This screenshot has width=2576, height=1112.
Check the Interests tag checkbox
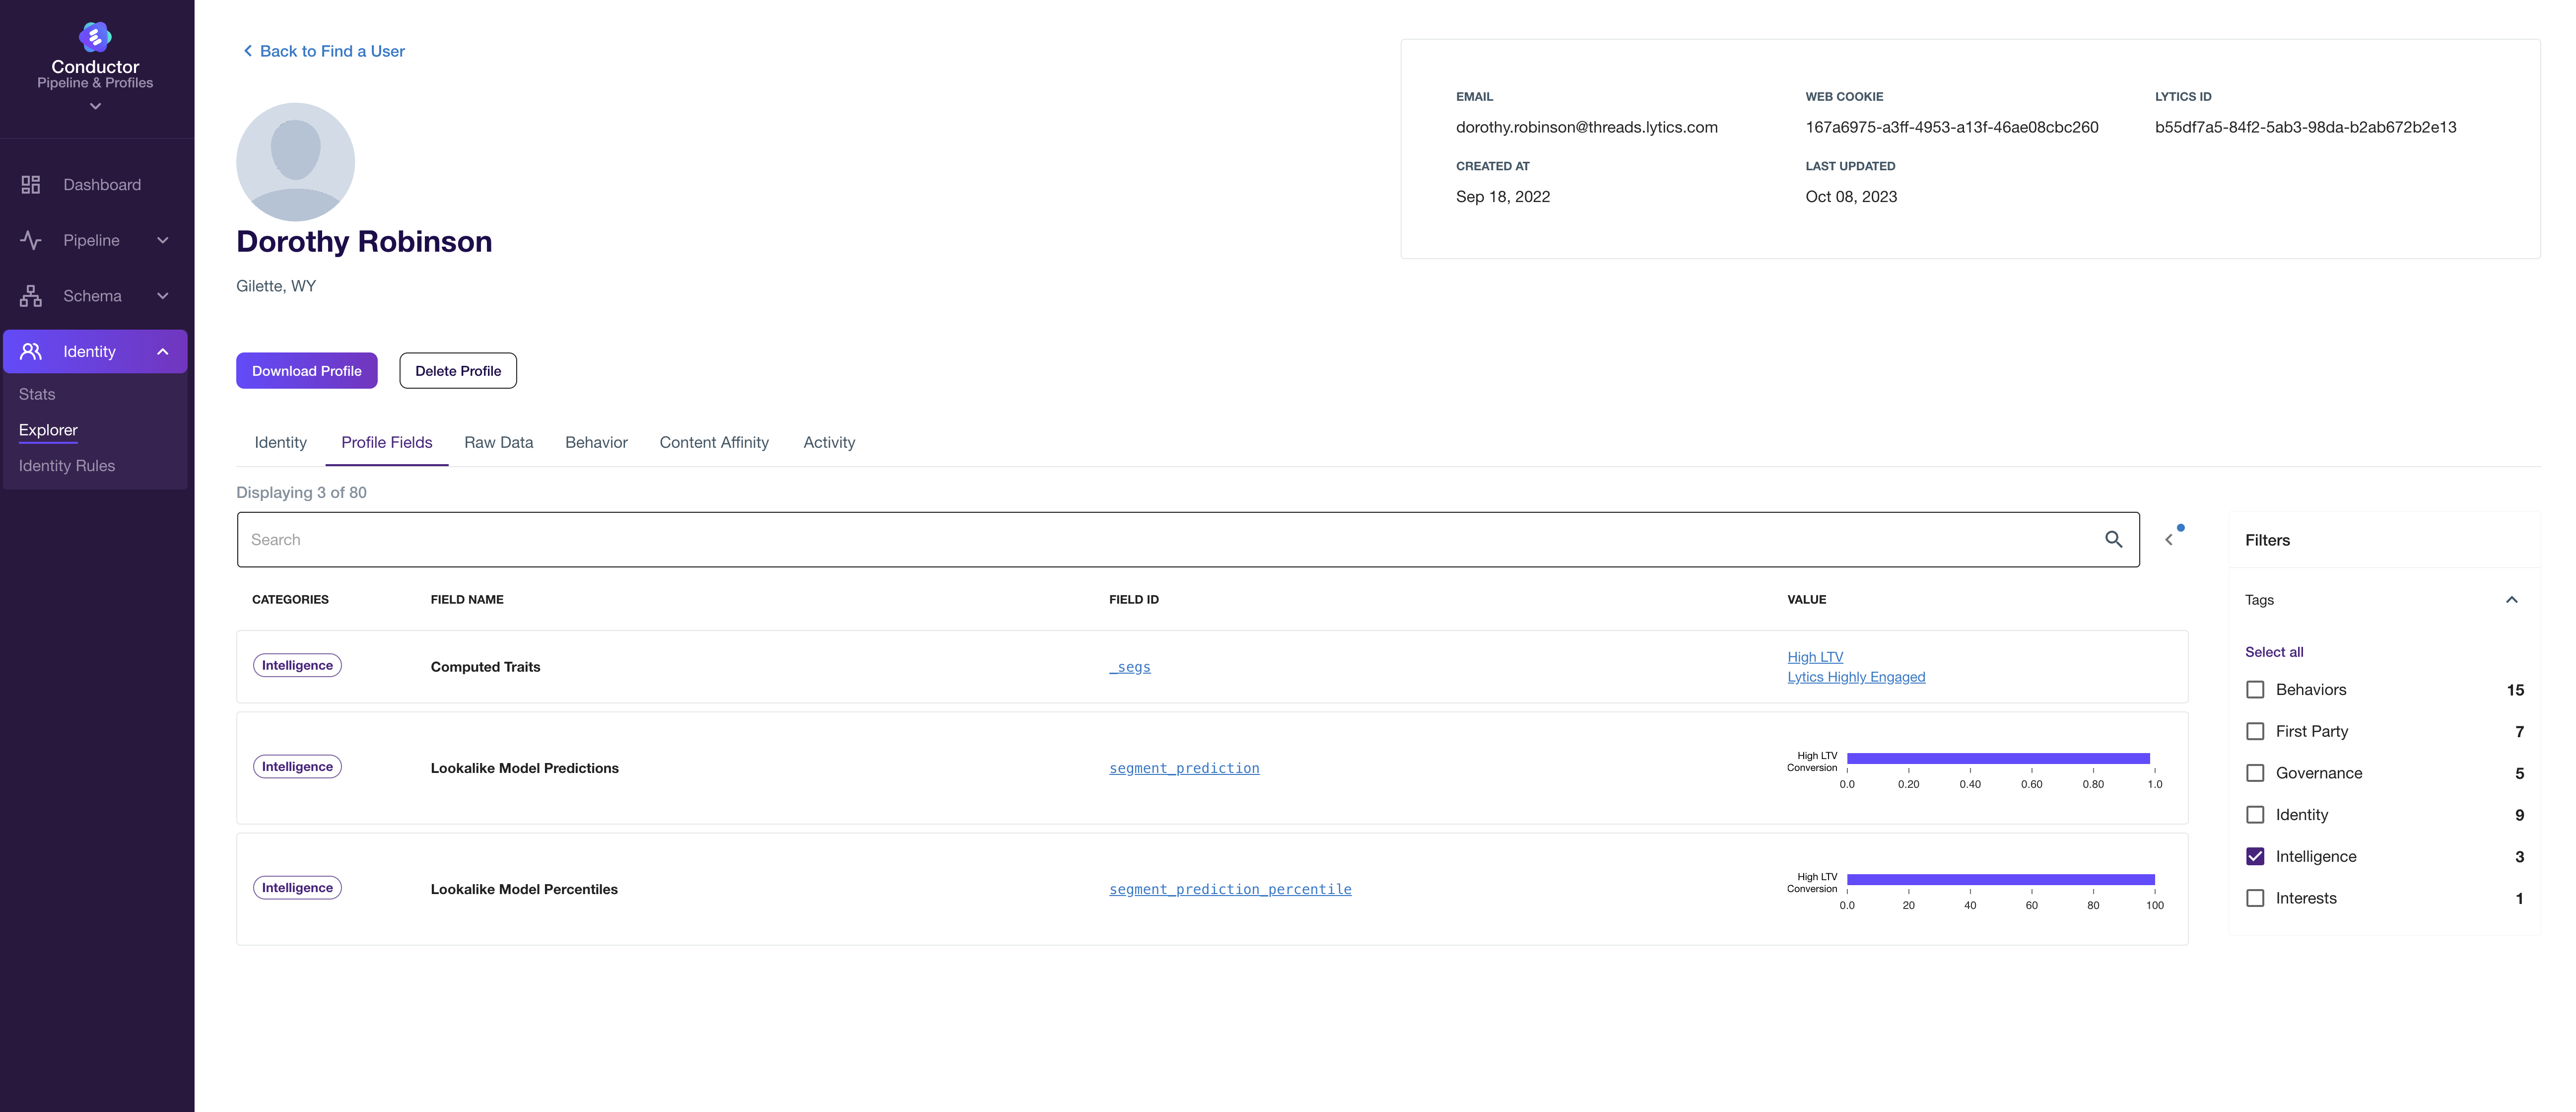click(2255, 898)
